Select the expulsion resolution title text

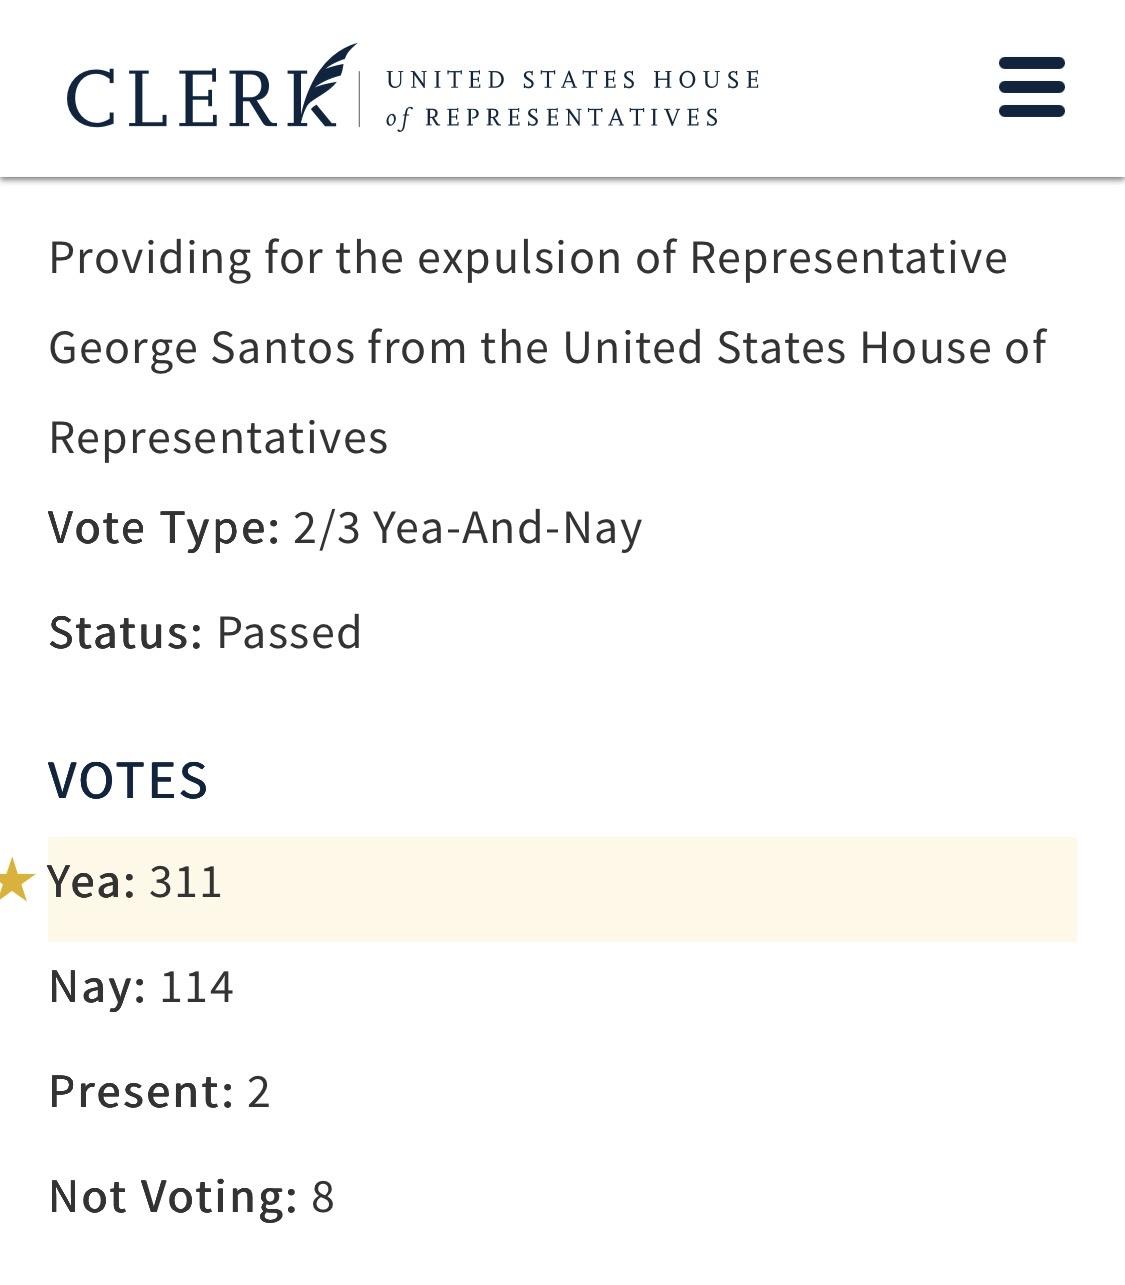(528, 346)
